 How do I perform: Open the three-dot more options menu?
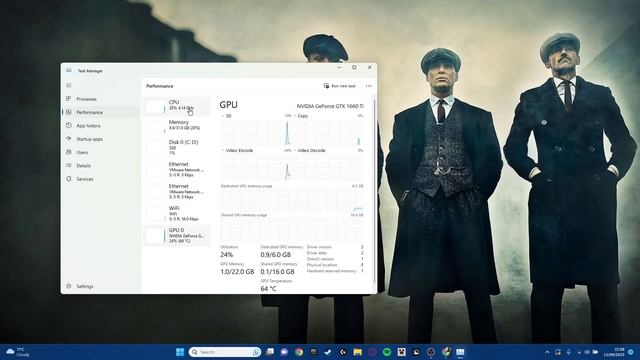[369, 86]
